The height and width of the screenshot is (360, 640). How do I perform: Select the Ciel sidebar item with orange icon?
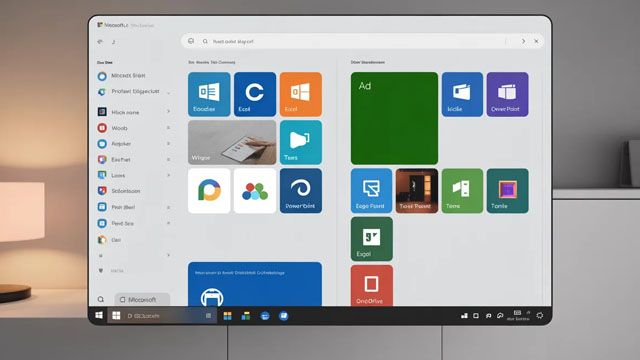coord(109,240)
